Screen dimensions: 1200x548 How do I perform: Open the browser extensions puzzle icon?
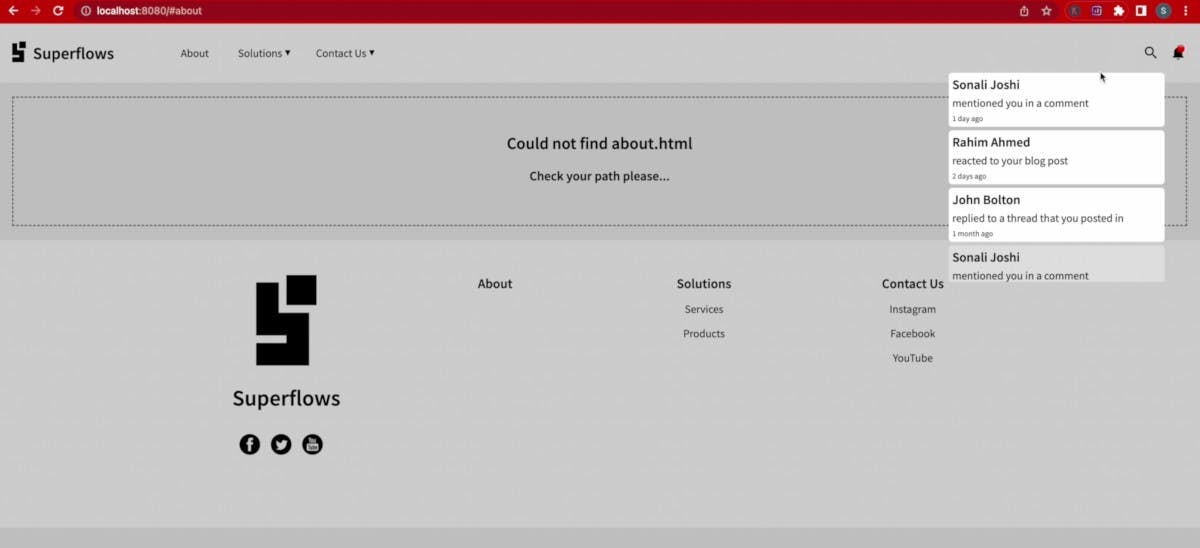(x=1119, y=11)
